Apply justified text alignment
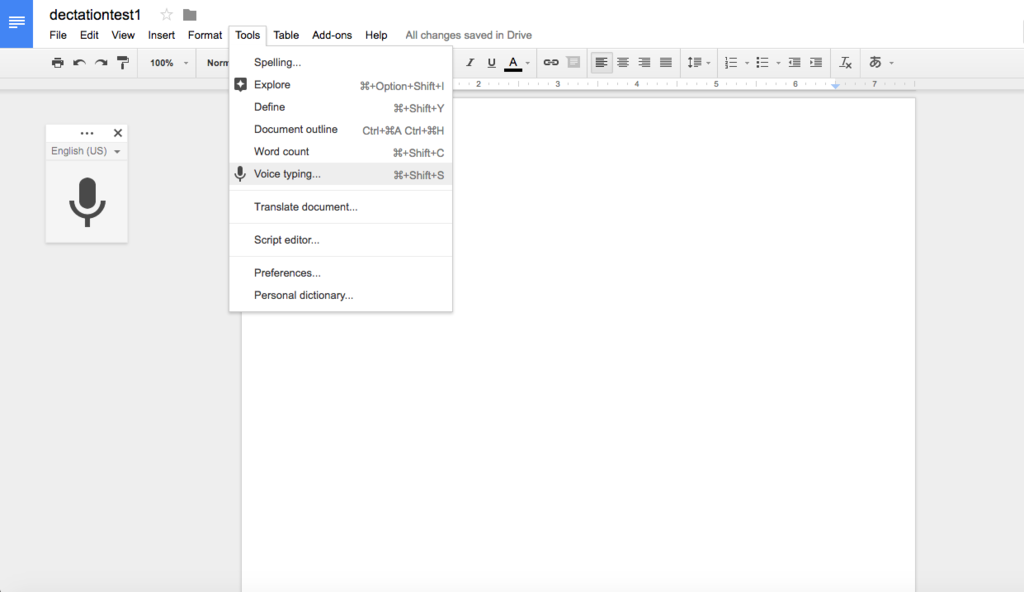The image size is (1024, 592). click(665, 63)
